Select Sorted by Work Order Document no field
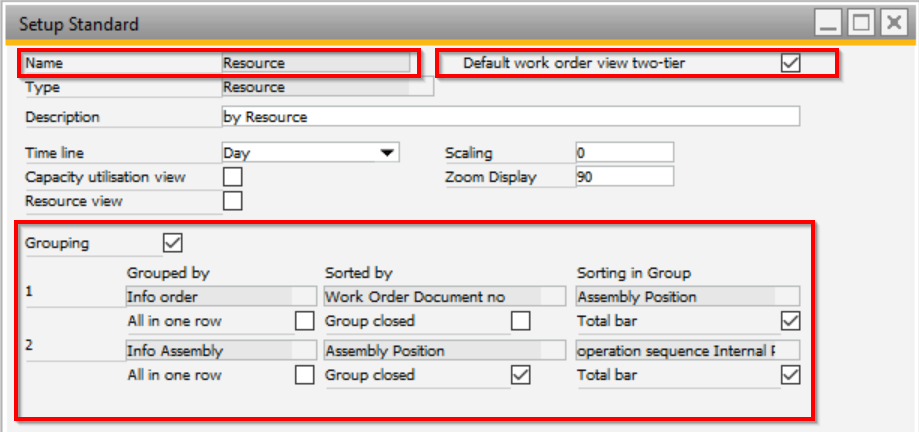 coord(432,296)
